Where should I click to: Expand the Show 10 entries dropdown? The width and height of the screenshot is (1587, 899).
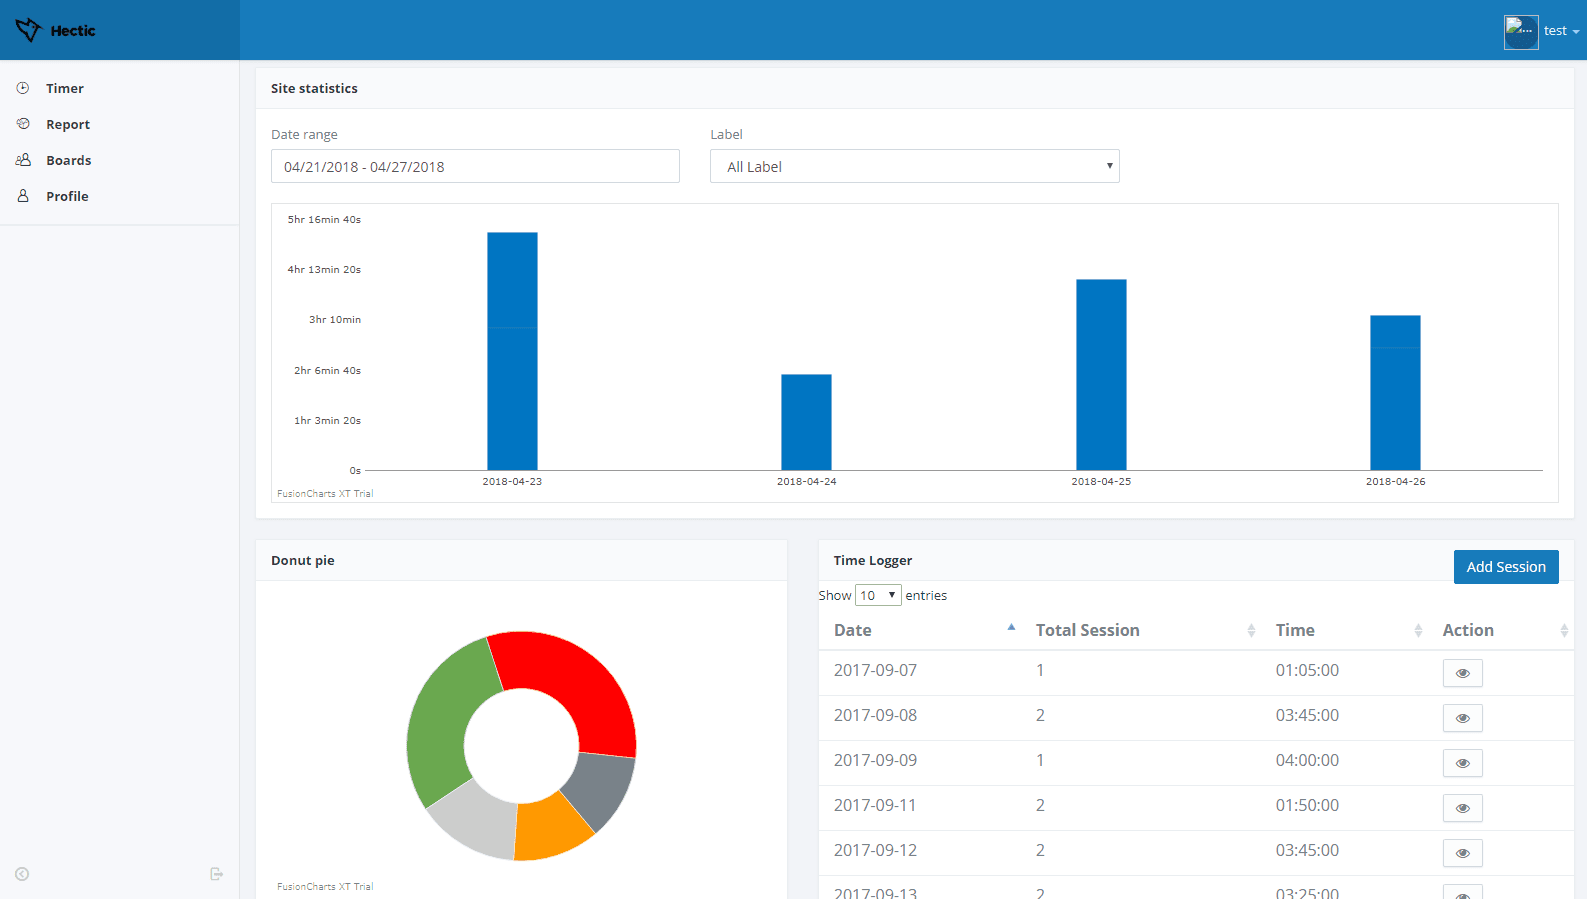coord(878,595)
